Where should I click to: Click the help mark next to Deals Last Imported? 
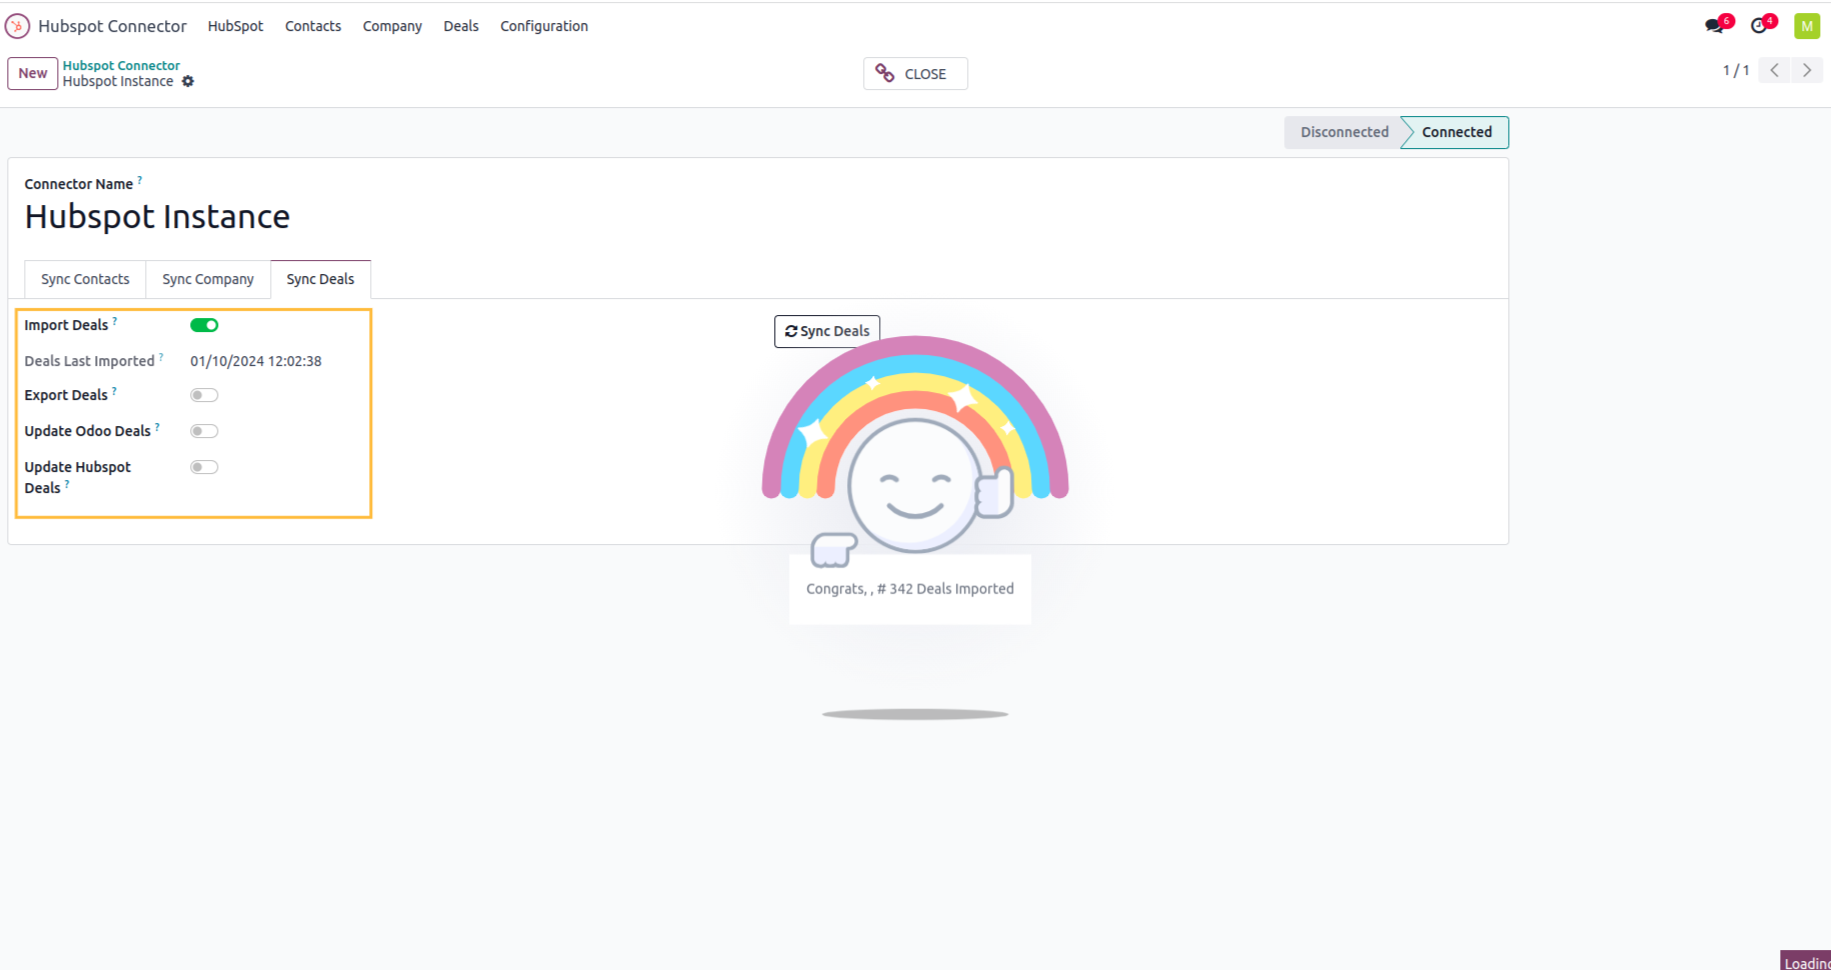pos(161,357)
